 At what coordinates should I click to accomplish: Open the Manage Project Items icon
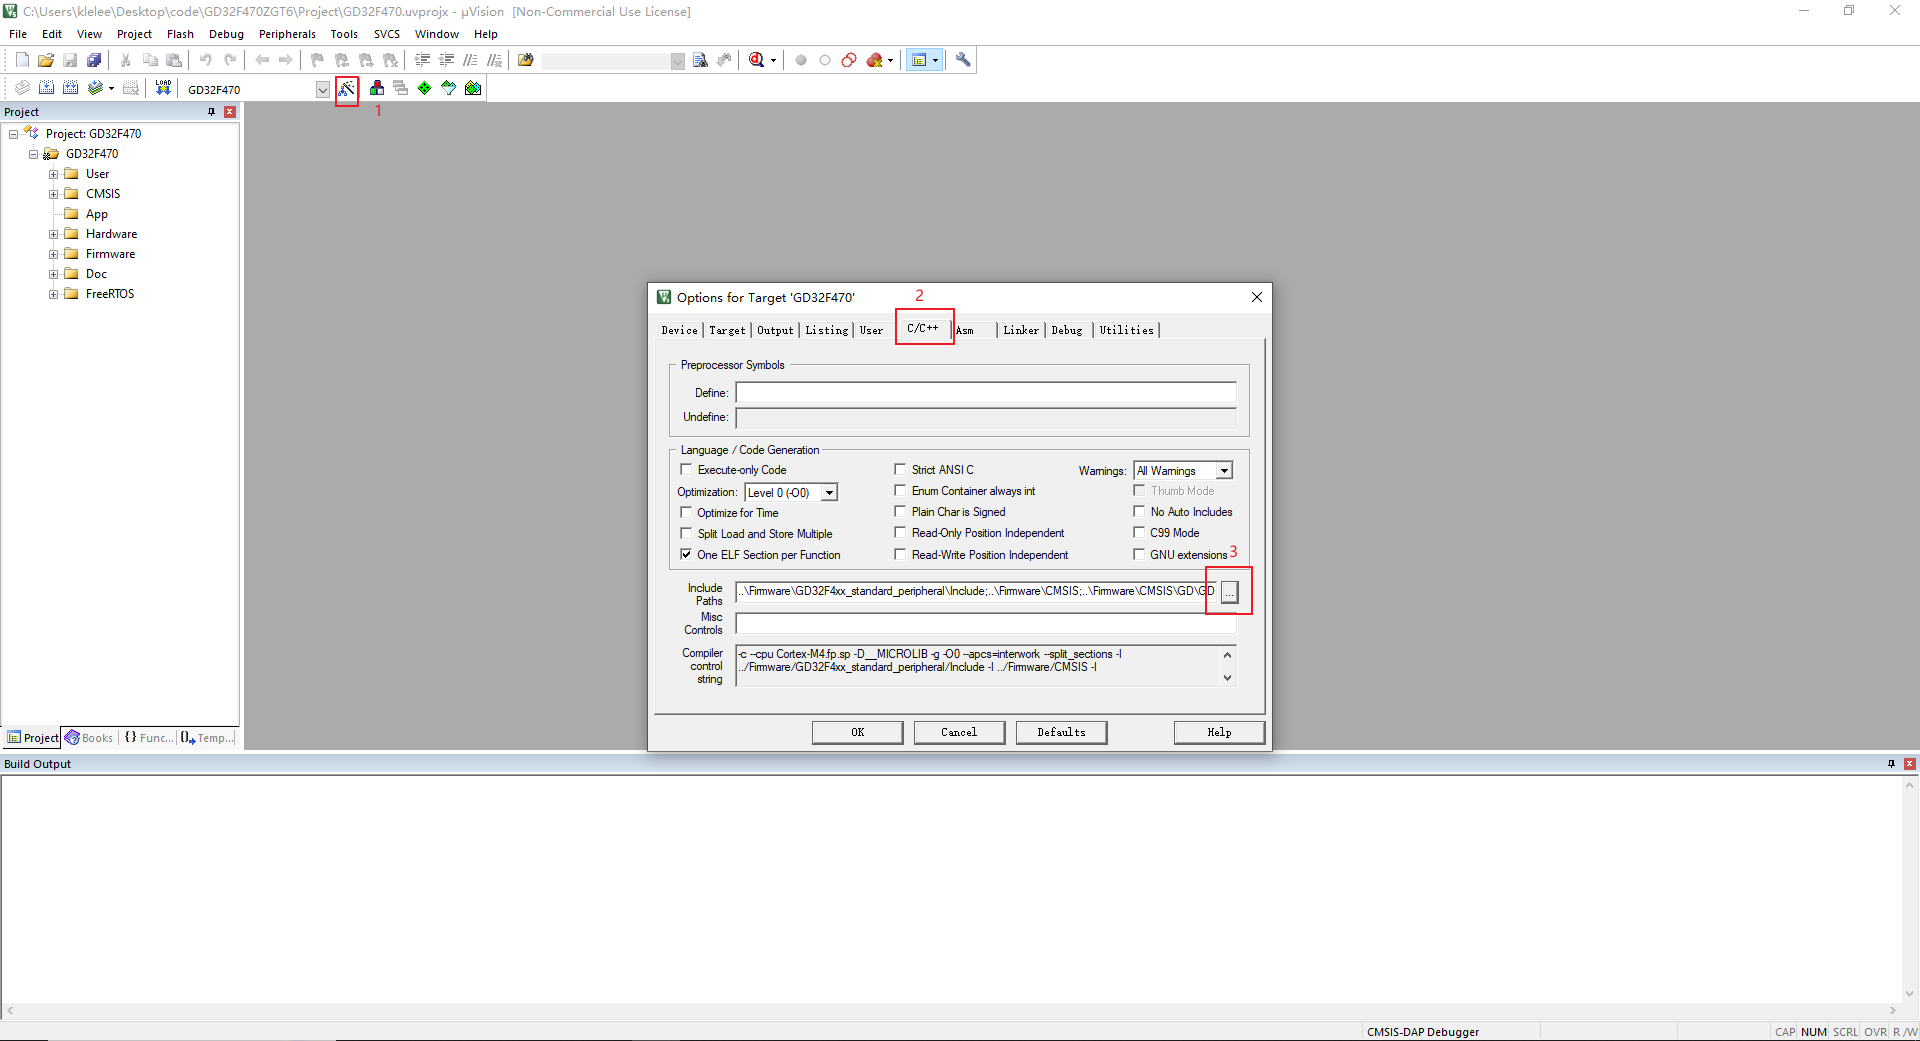[x=377, y=88]
